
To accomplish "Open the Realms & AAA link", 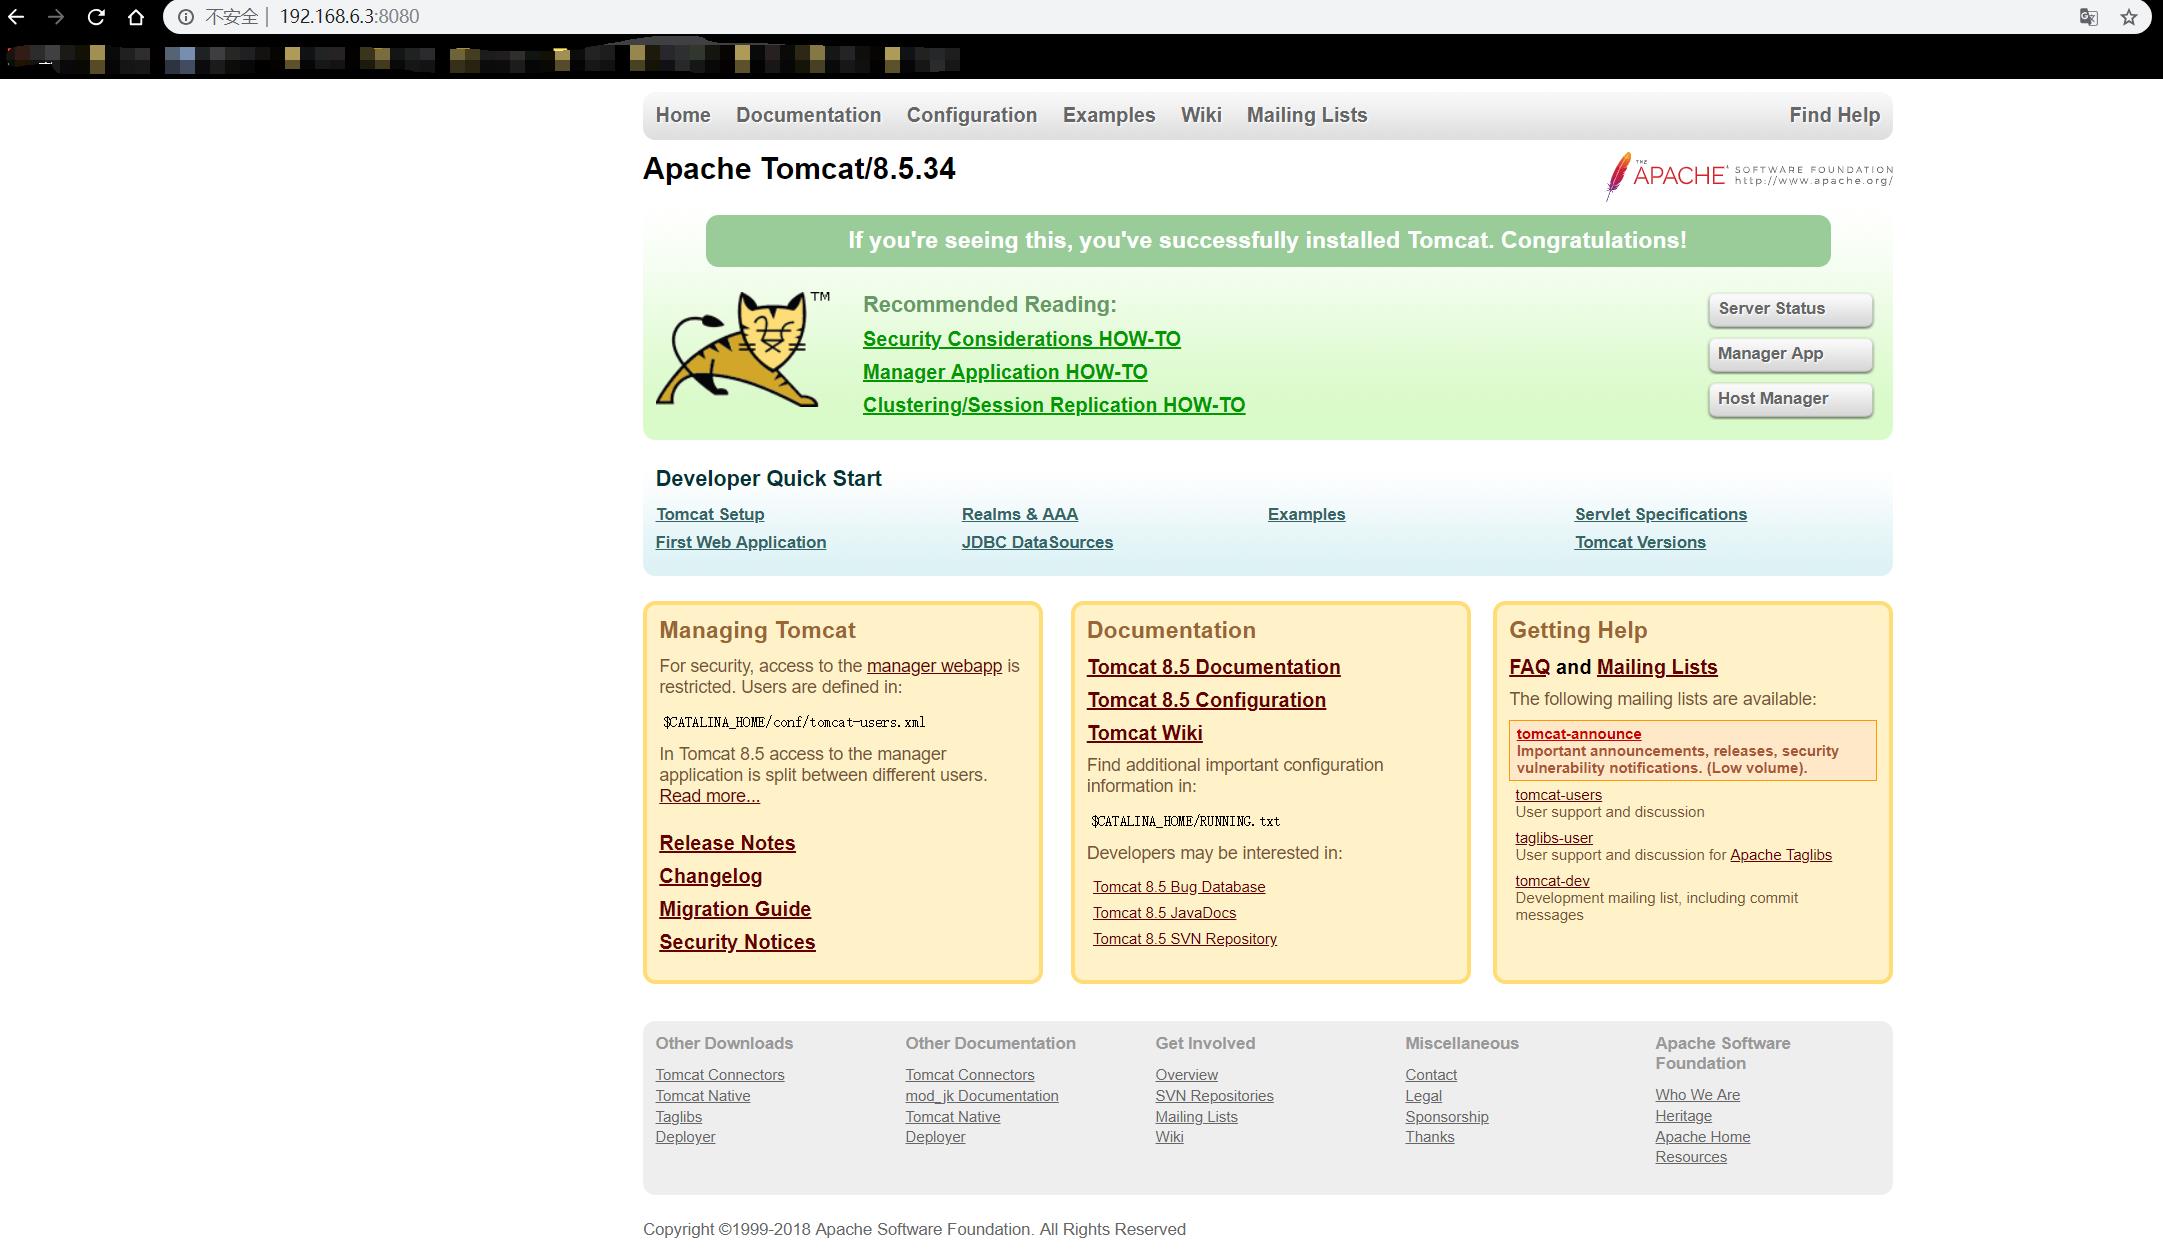I will (x=1020, y=514).
